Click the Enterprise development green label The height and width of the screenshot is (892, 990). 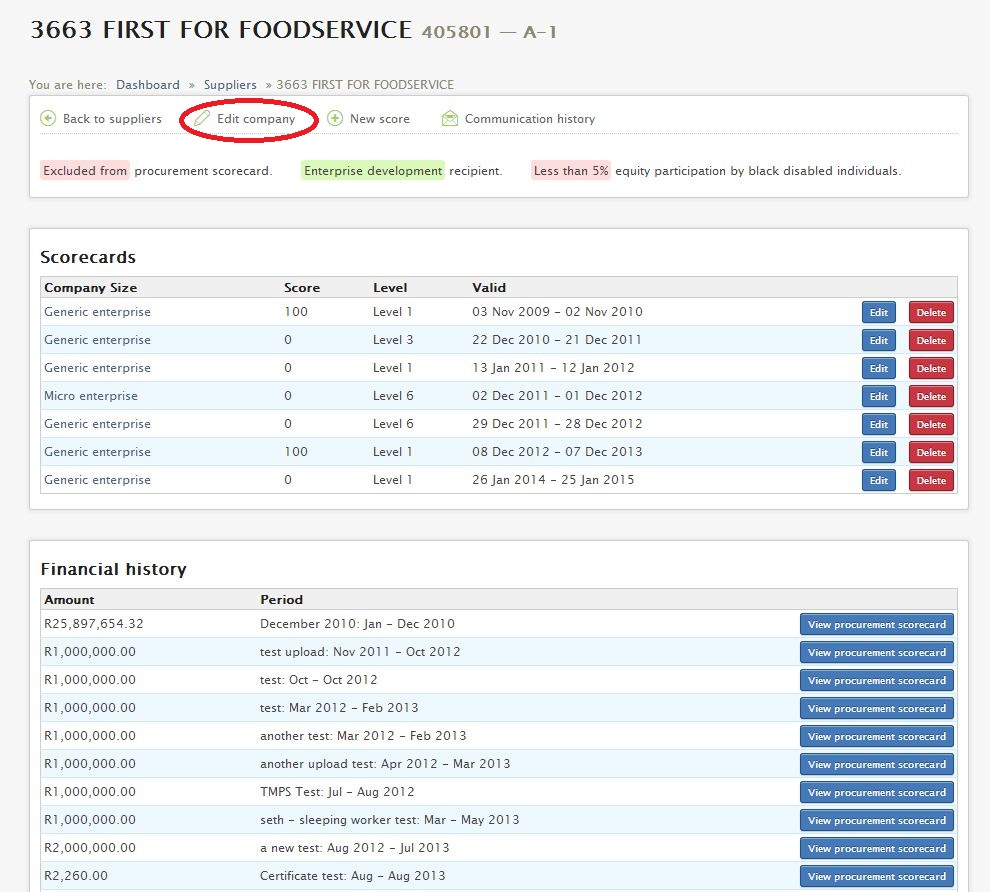(373, 170)
